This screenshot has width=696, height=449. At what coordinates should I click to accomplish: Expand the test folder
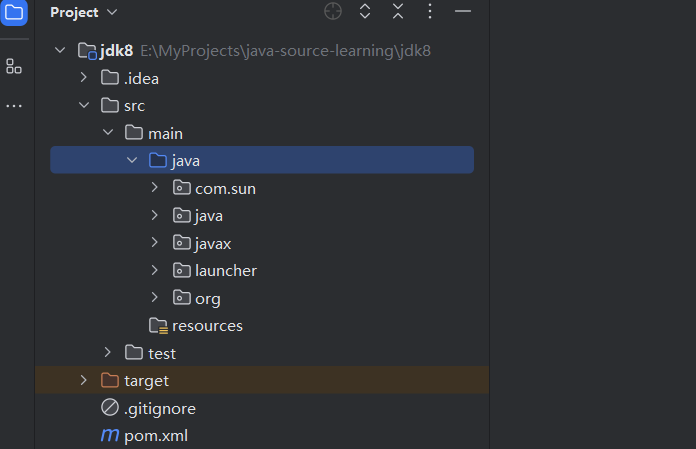(109, 353)
